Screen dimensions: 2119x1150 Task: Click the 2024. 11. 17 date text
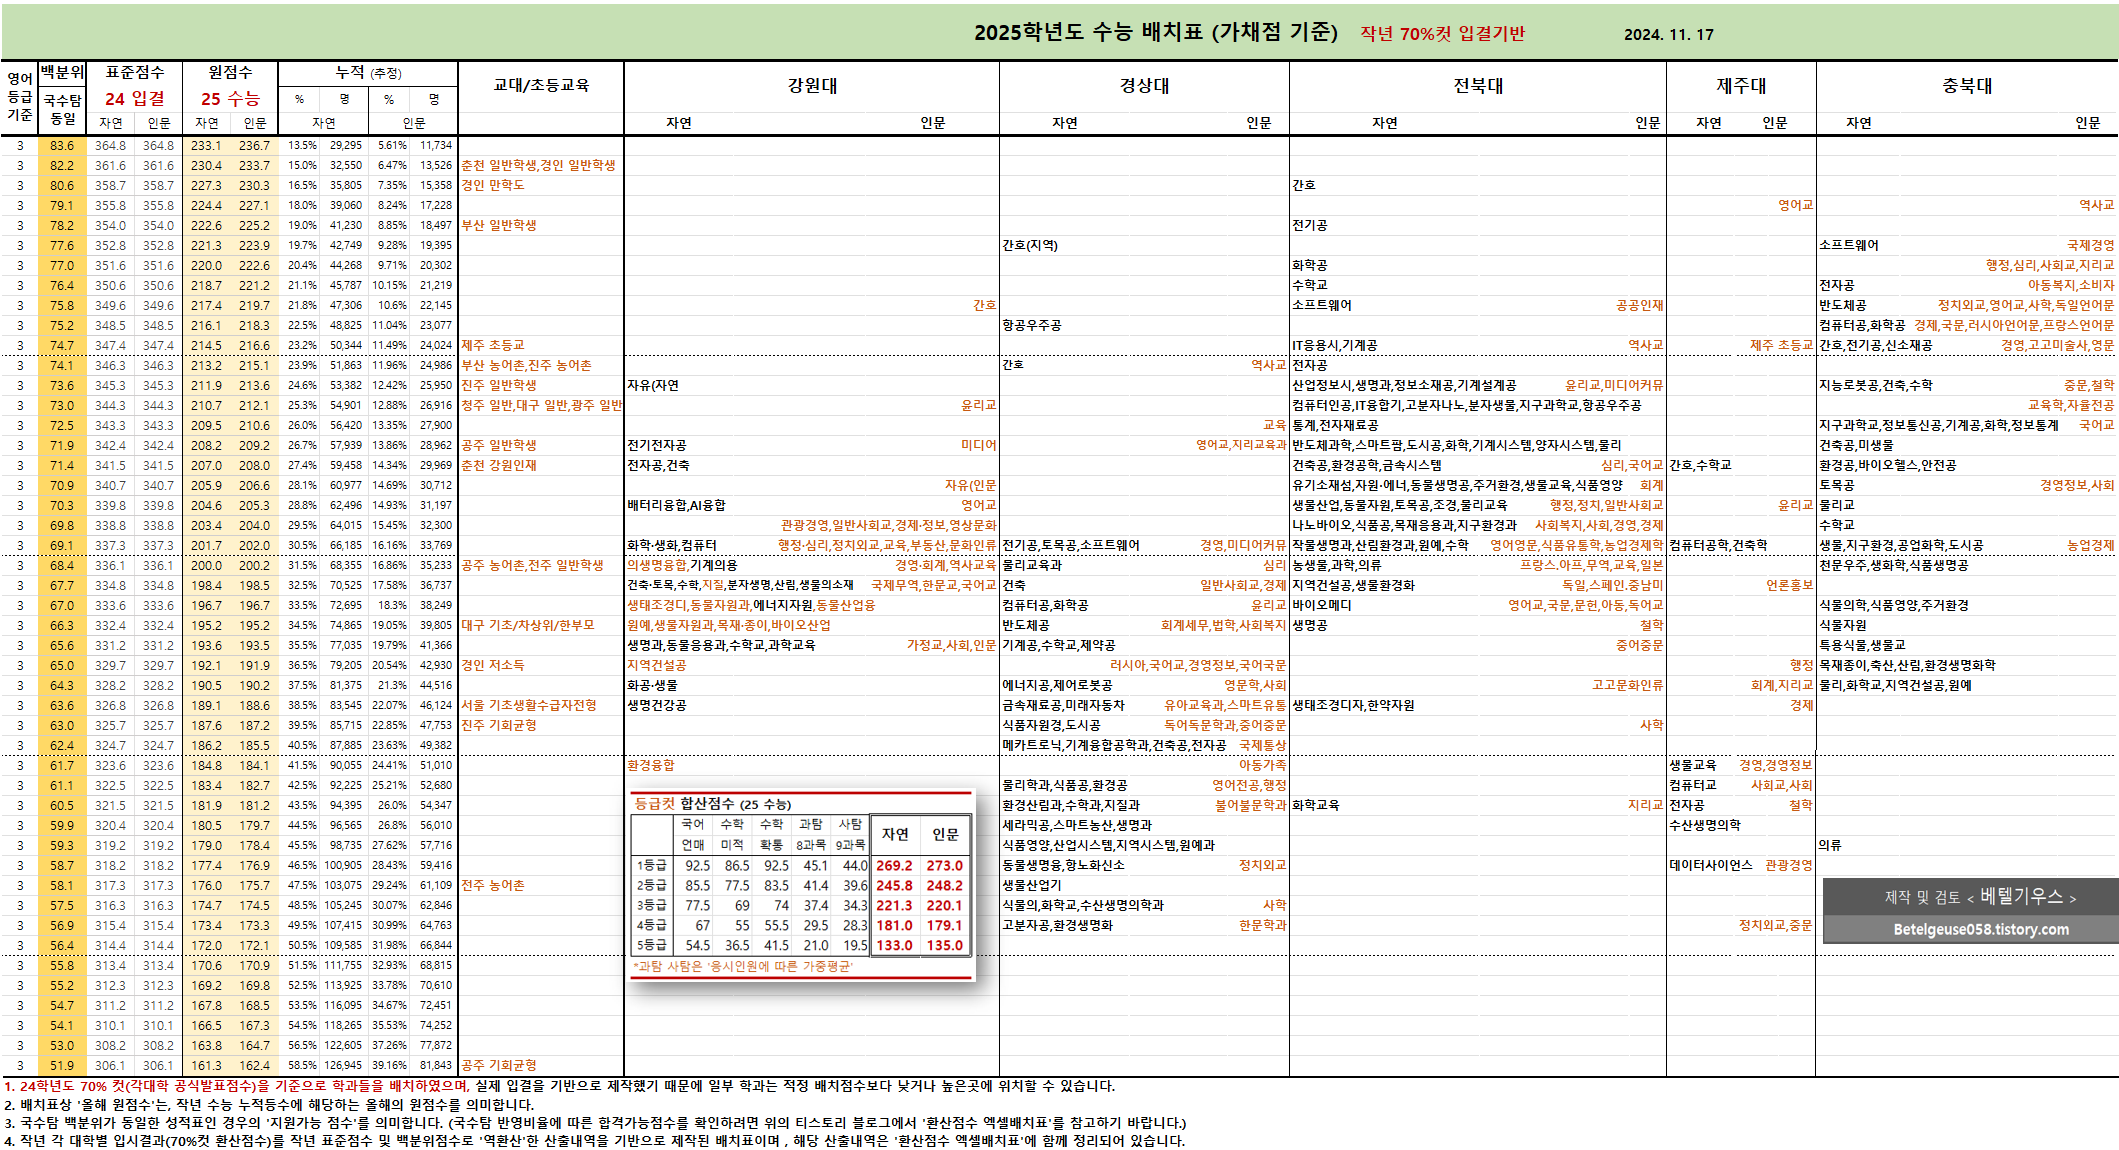click(x=1668, y=34)
